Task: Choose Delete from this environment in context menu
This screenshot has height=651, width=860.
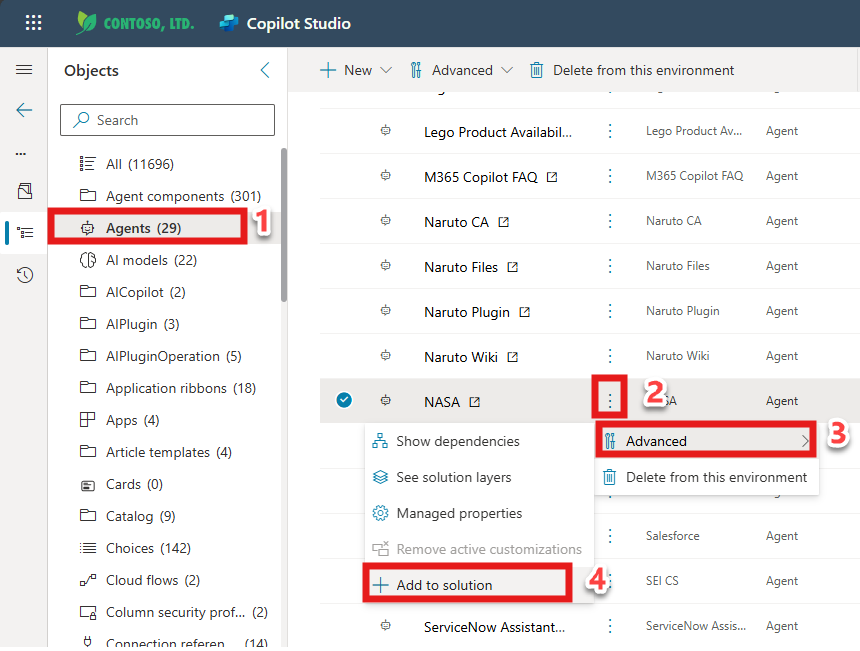Action: click(x=706, y=477)
